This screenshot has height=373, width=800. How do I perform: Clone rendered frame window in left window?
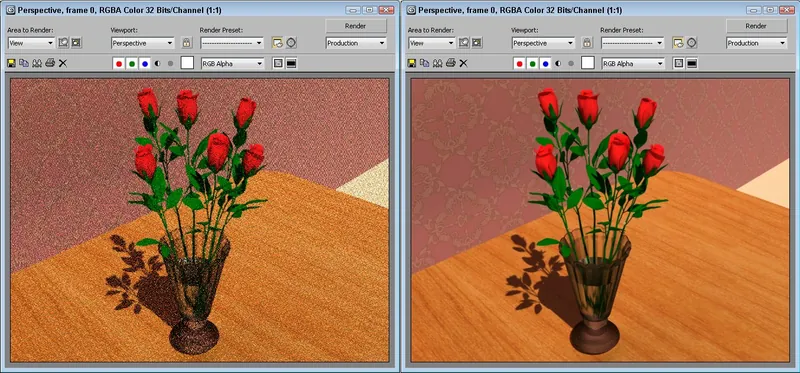pyautogui.click(x=37, y=63)
